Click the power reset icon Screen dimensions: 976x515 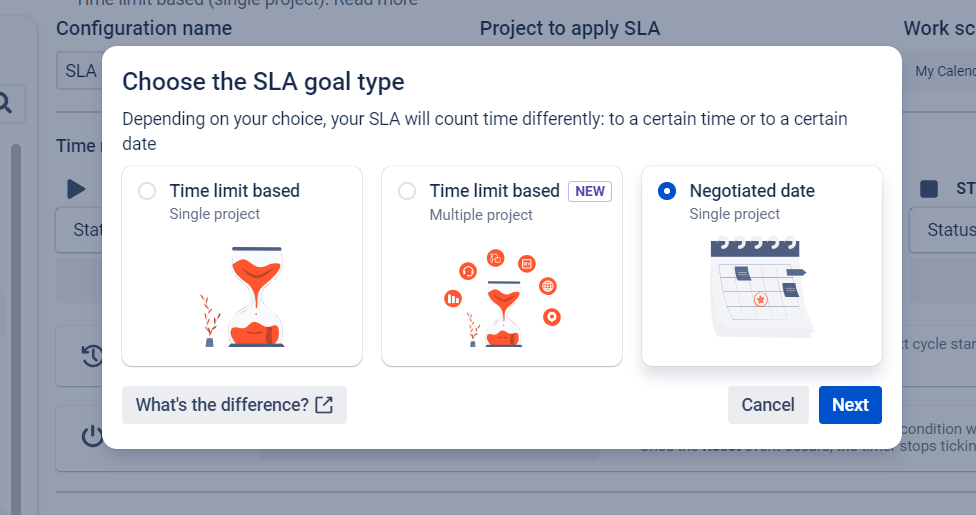[x=92, y=437]
